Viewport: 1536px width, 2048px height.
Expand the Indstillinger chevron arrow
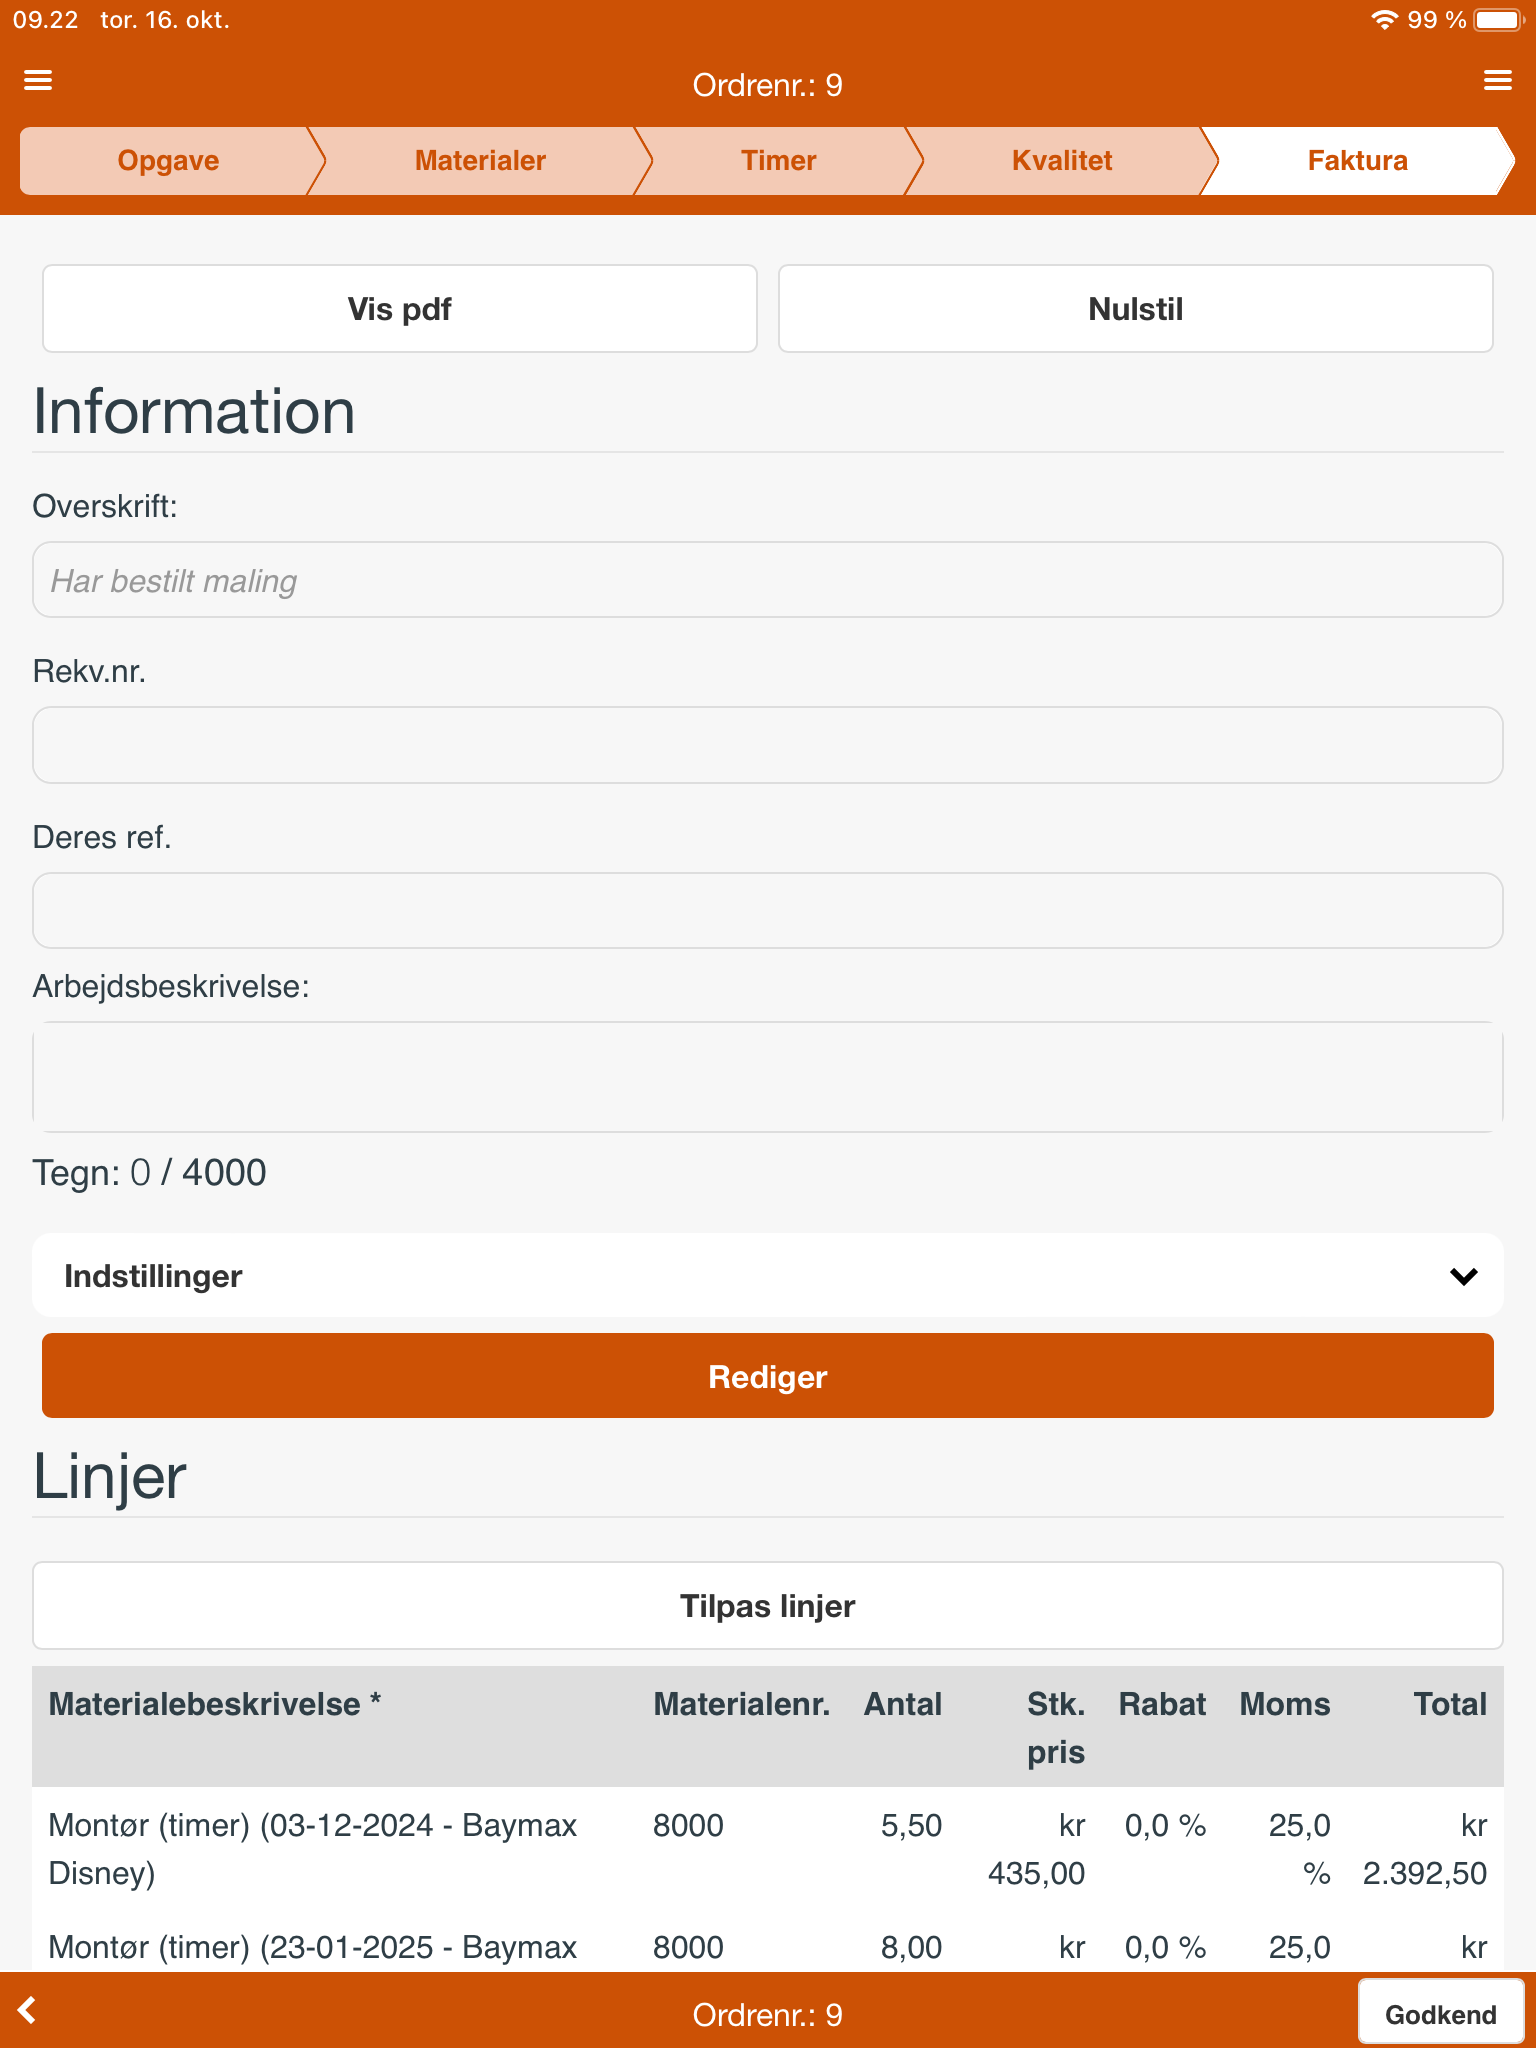tap(1463, 1276)
